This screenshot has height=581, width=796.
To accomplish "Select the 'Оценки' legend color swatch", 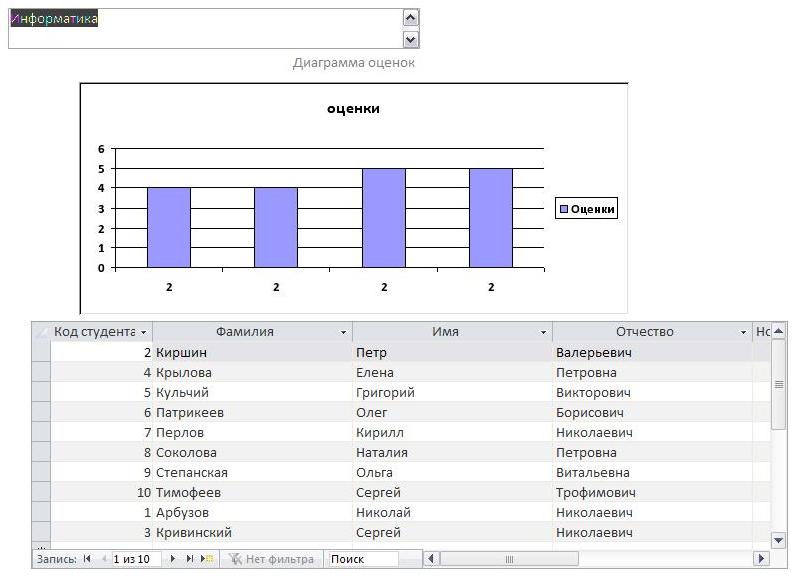I will [x=563, y=209].
